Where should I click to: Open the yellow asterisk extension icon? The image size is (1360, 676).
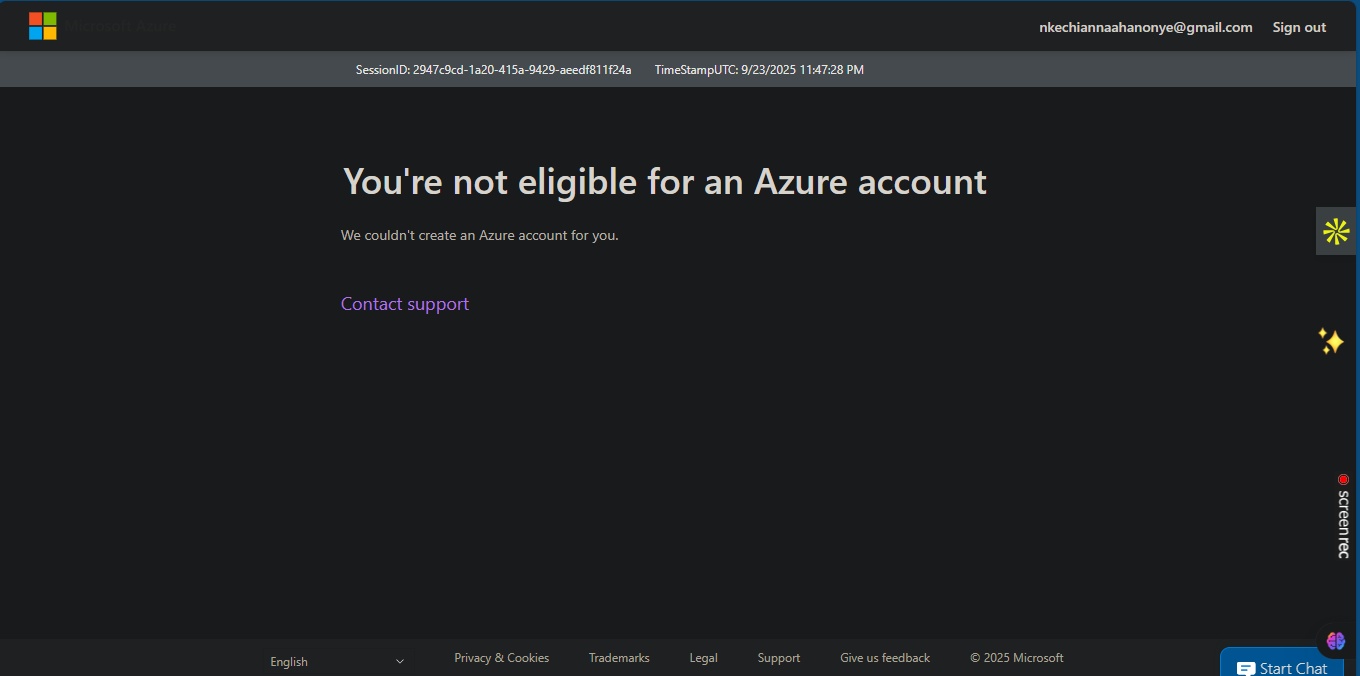[1336, 231]
